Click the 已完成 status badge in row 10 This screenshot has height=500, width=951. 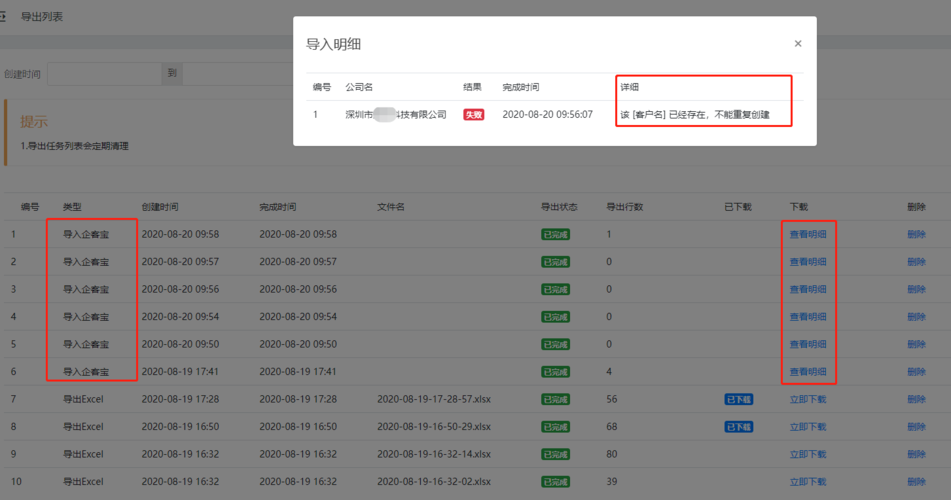pos(555,482)
